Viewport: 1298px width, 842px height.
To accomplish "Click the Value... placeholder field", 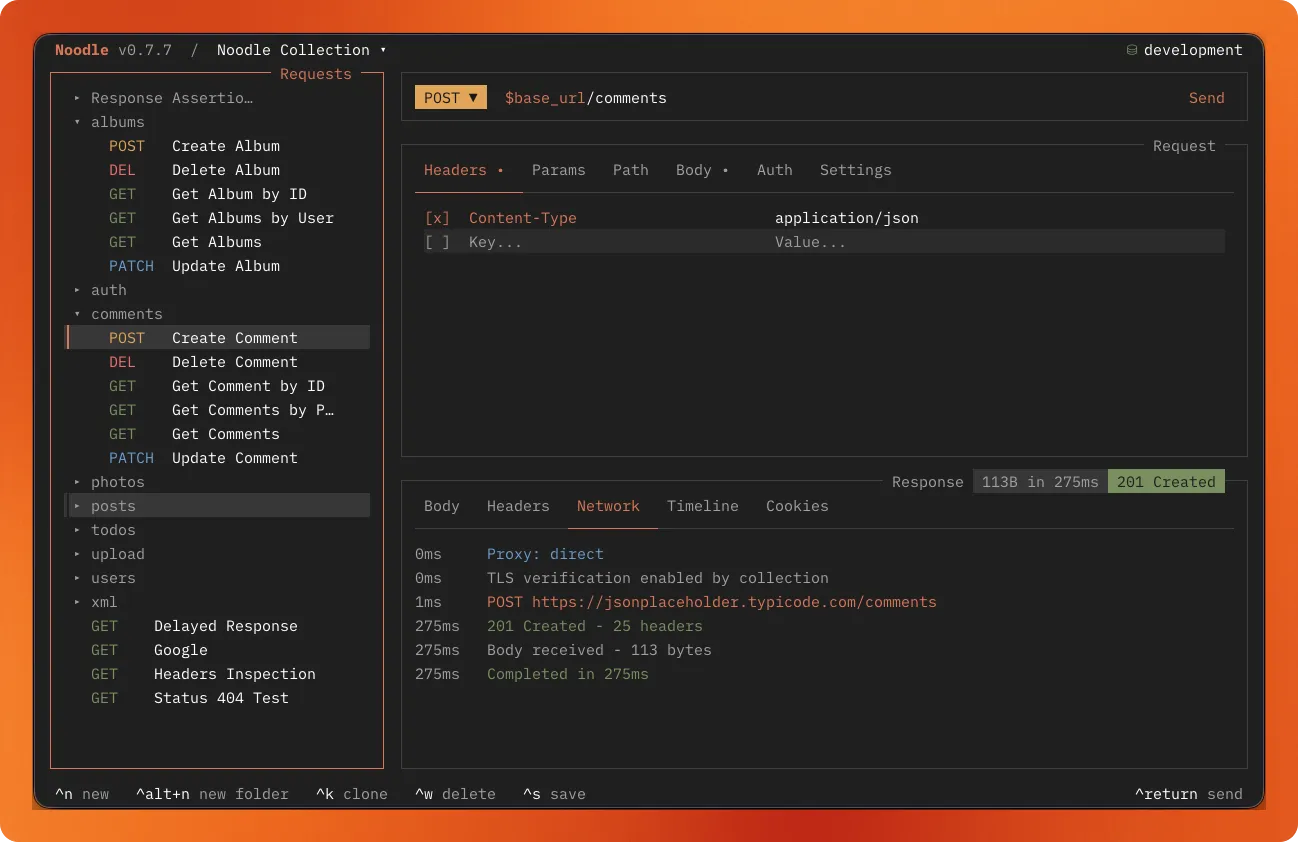I will click(810, 242).
